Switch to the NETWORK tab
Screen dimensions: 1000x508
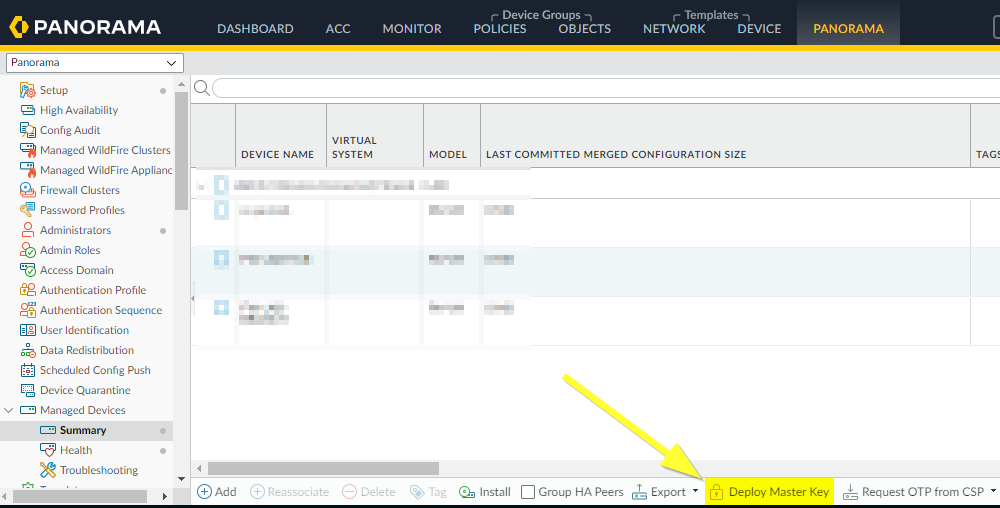[x=674, y=29]
